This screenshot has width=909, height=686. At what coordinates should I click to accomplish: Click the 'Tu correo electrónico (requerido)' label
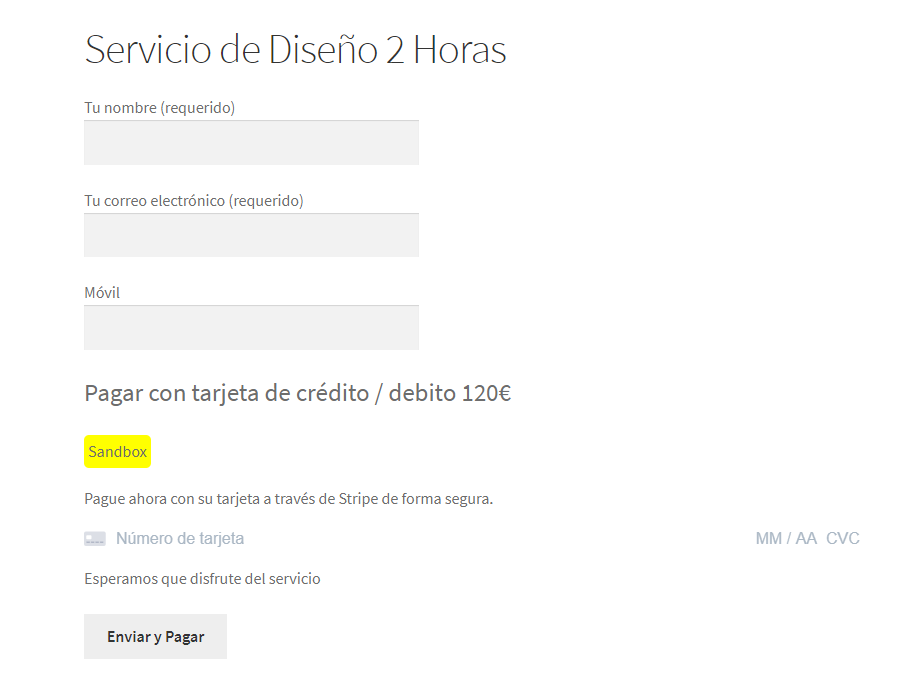click(x=194, y=201)
